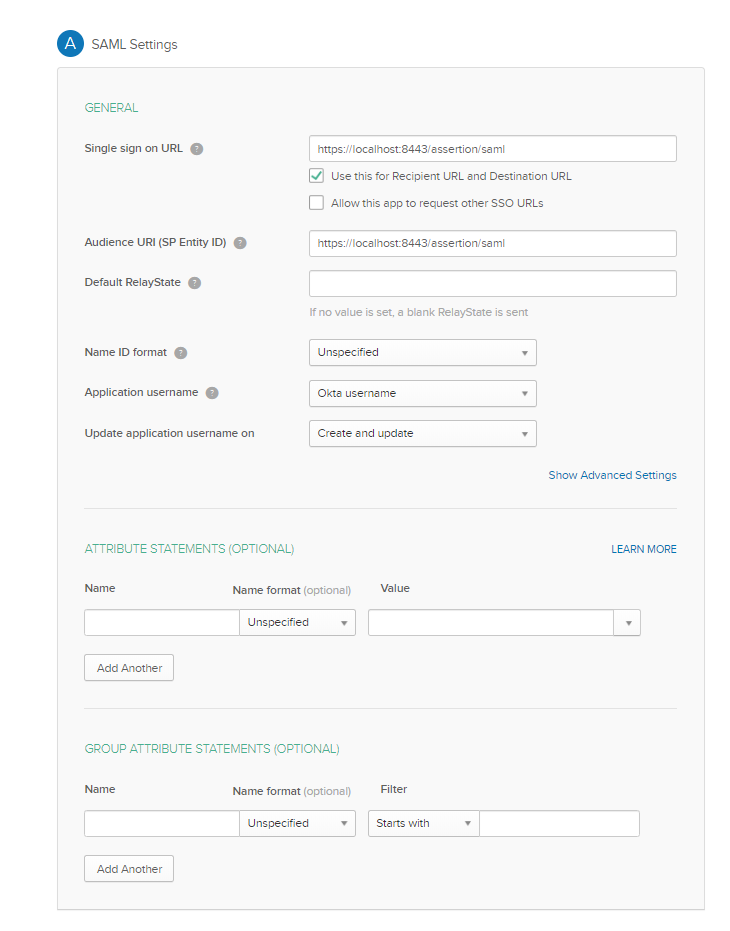Open Name format dropdown in Attribute Statements
Viewport: 730px width, 931px height.
(297, 622)
